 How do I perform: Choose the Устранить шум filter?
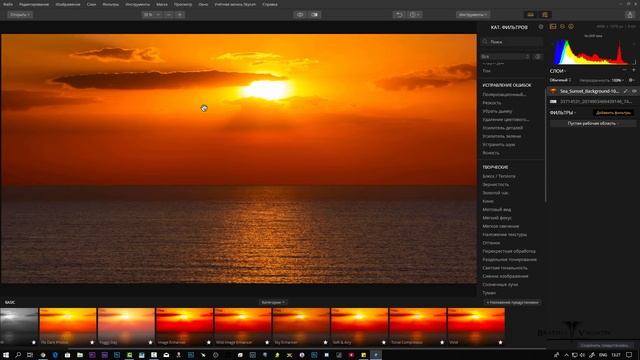tap(499, 144)
